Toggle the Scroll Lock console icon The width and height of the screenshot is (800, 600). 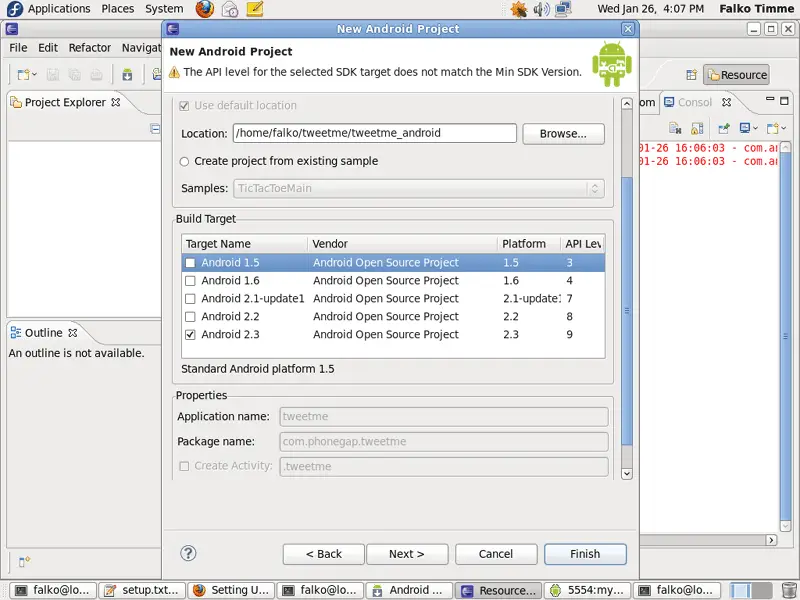[x=697, y=128]
